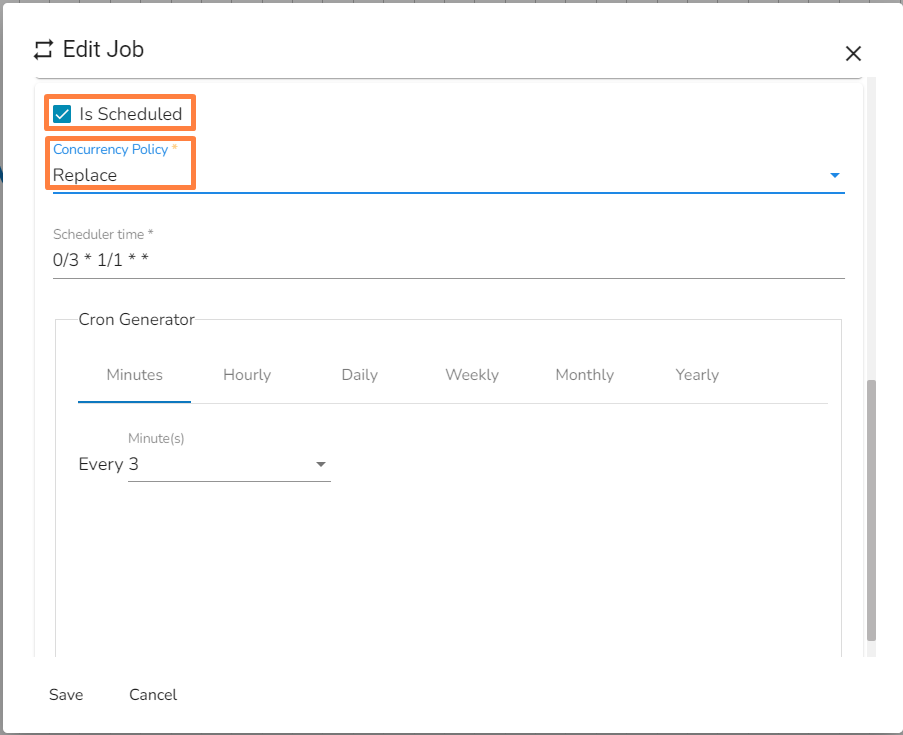Click the Concurrency Policy field label
The height and width of the screenshot is (735, 903).
pyautogui.click(x=110, y=149)
